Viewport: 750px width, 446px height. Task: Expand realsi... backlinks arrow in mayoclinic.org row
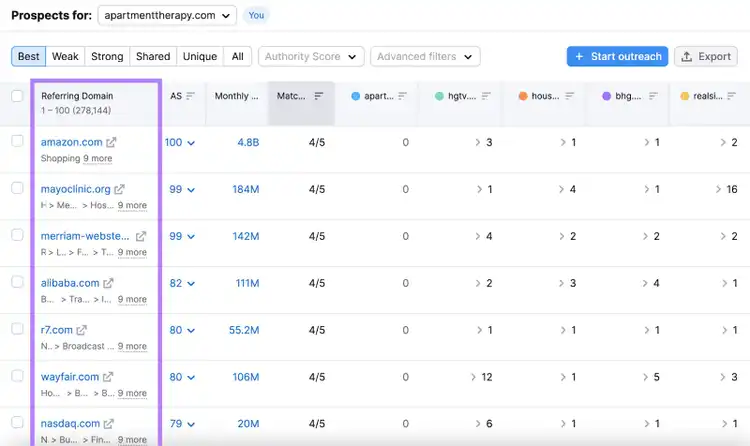point(718,189)
